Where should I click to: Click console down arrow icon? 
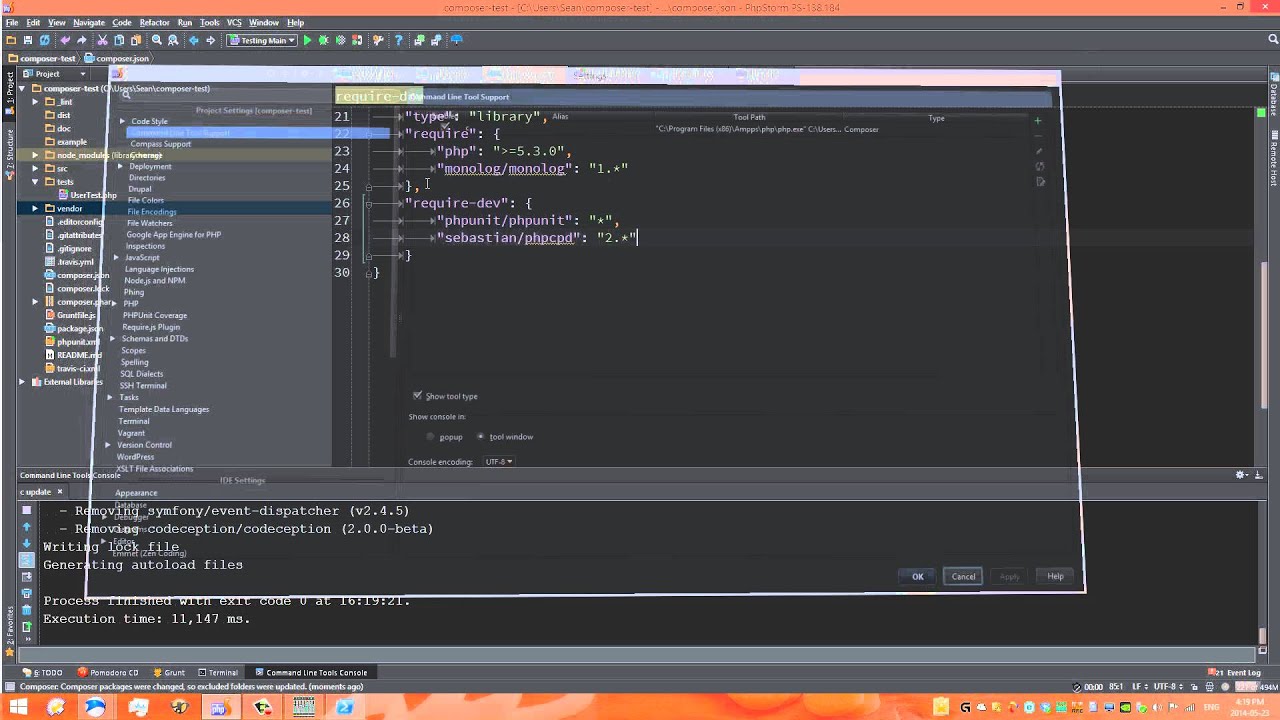coord(27,544)
